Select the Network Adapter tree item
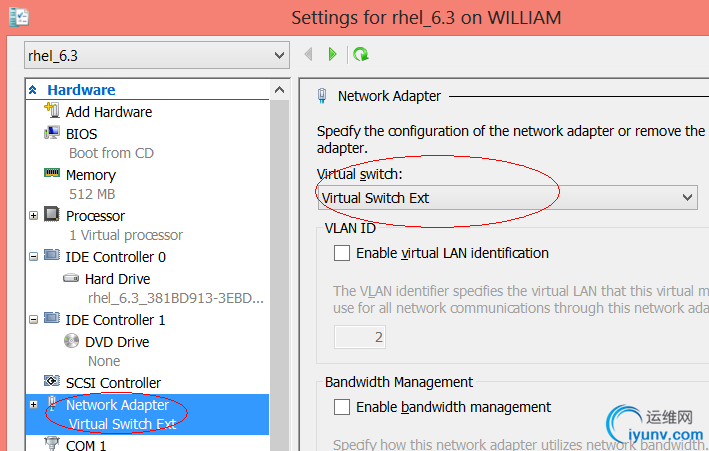Viewport: 709px width, 451px height. click(x=117, y=405)
